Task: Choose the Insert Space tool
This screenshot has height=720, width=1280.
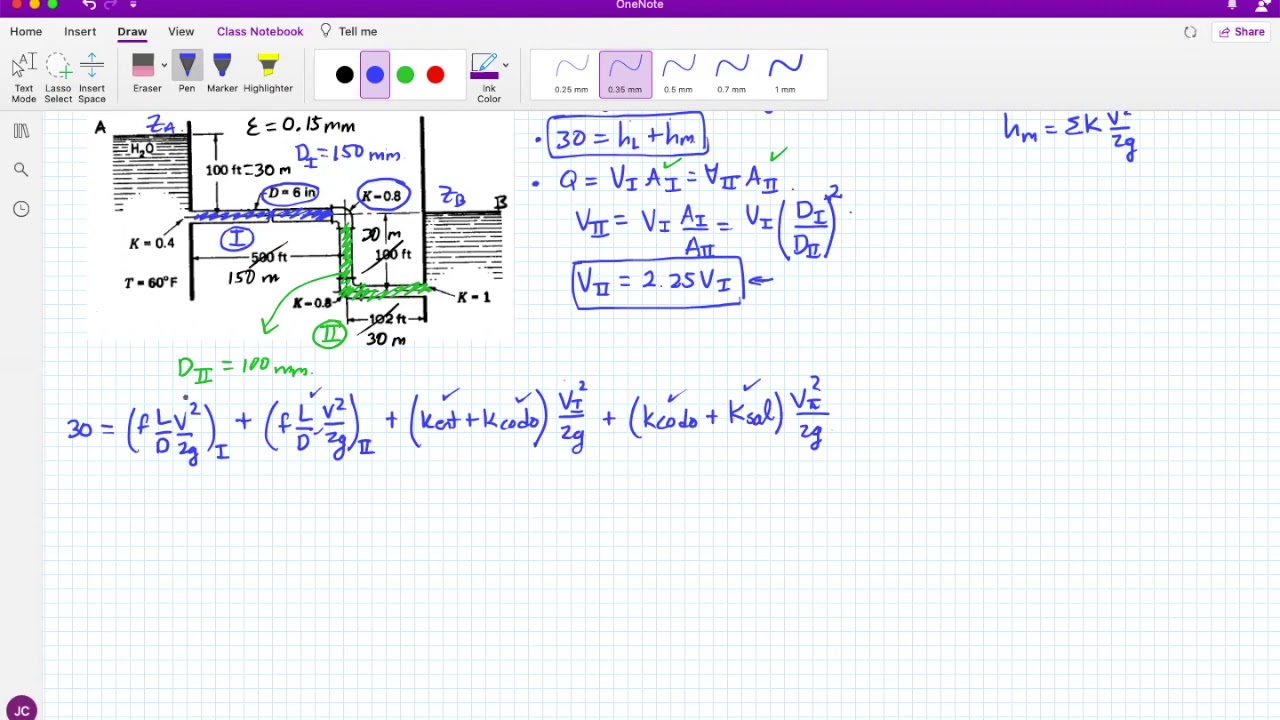Action: tap(92, 78)
